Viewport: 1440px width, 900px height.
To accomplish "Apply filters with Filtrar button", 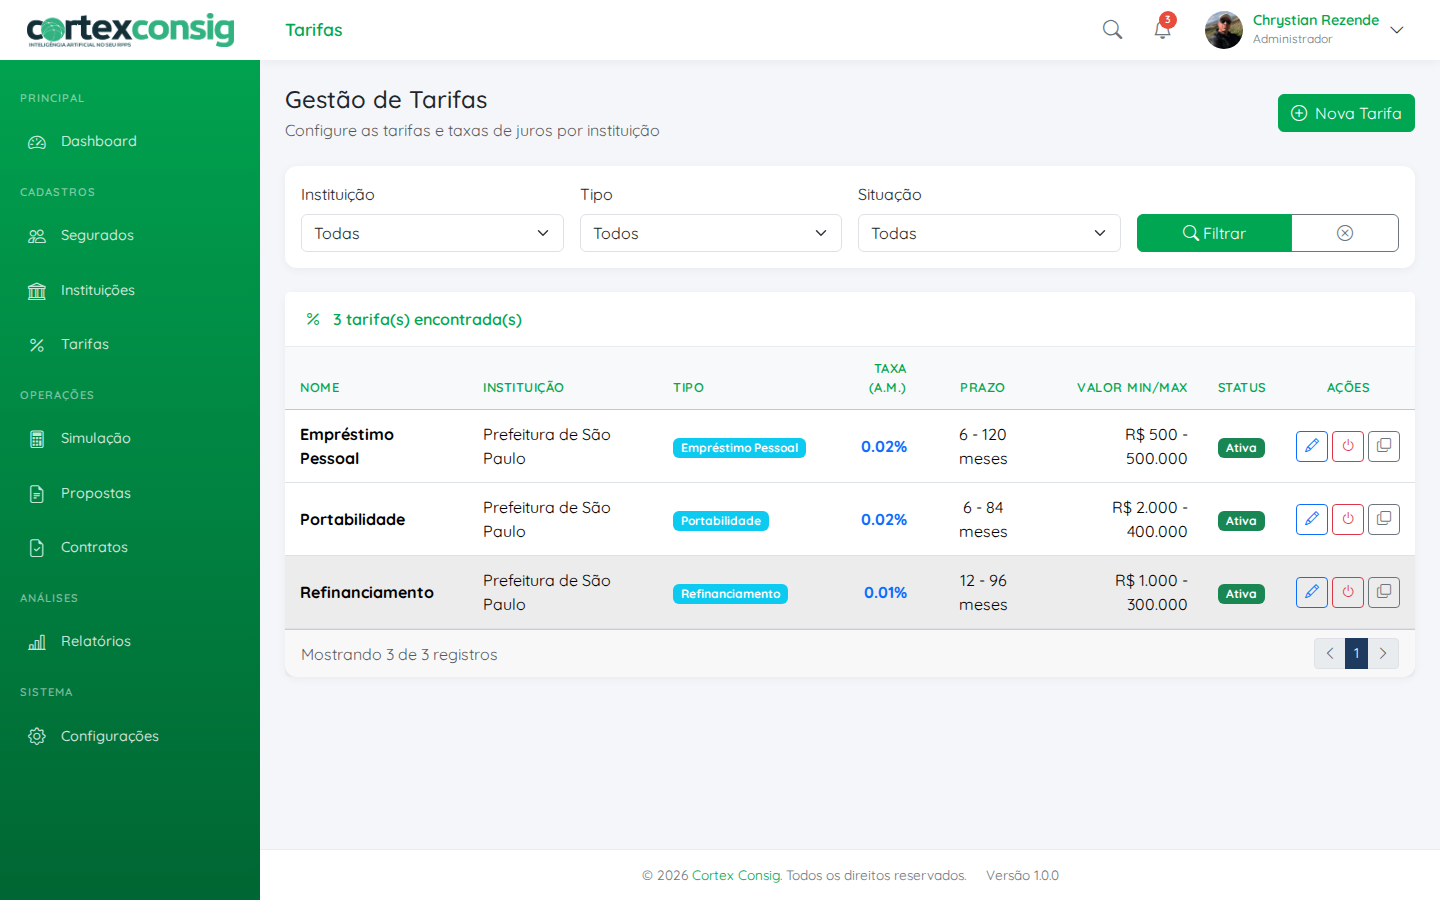I will (1214, 233).
